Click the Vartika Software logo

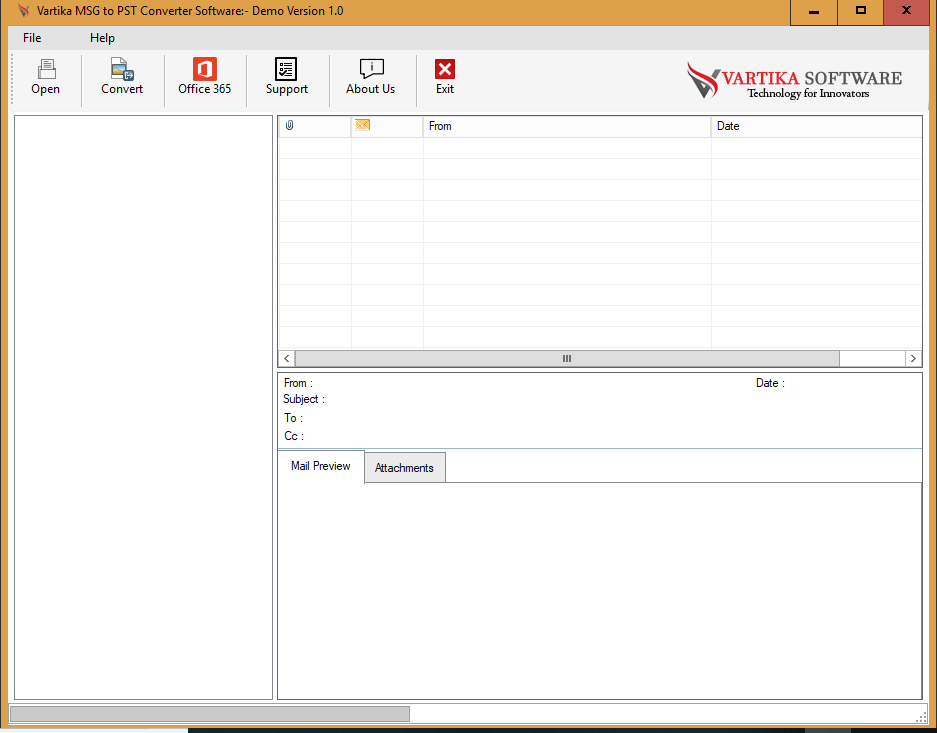[x=794, y=81]
